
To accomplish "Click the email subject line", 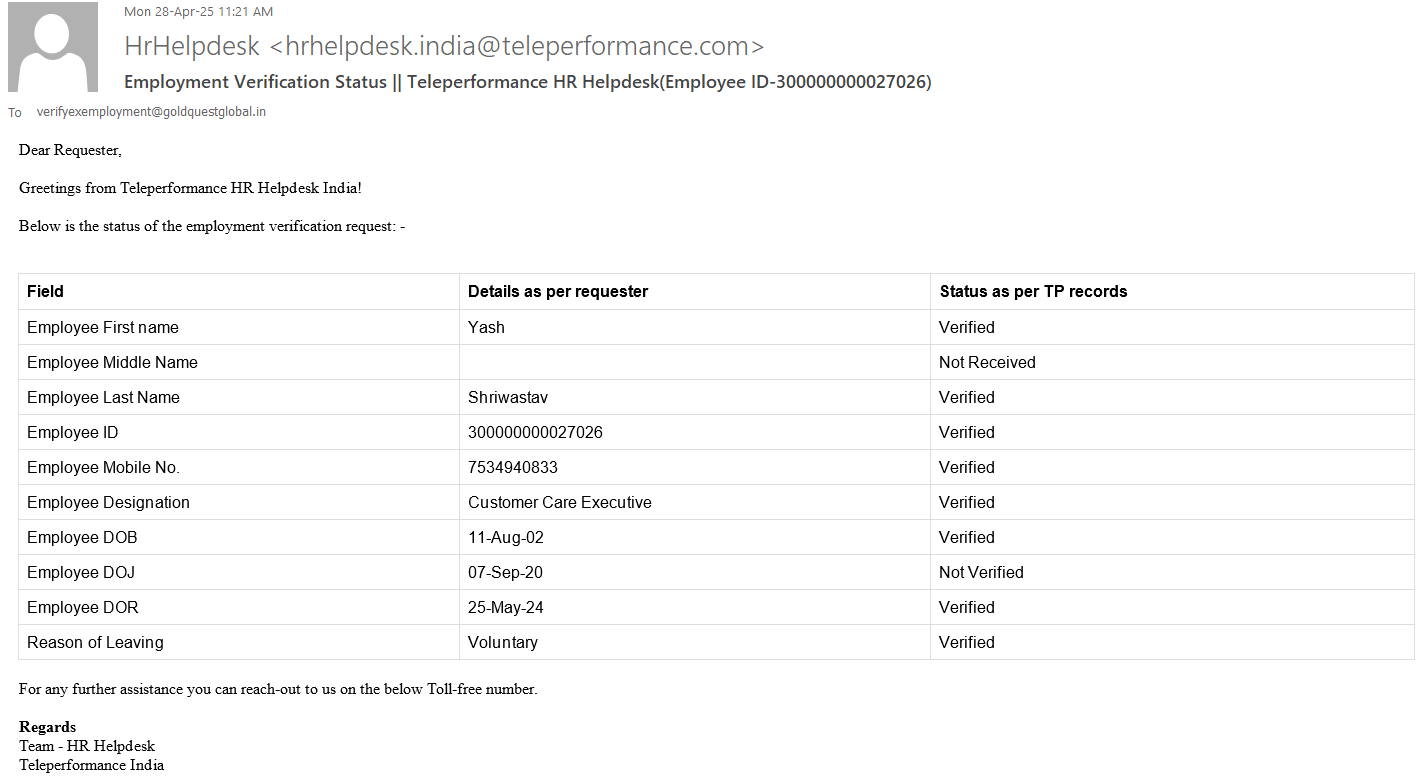I will click(x=527, y=82).
